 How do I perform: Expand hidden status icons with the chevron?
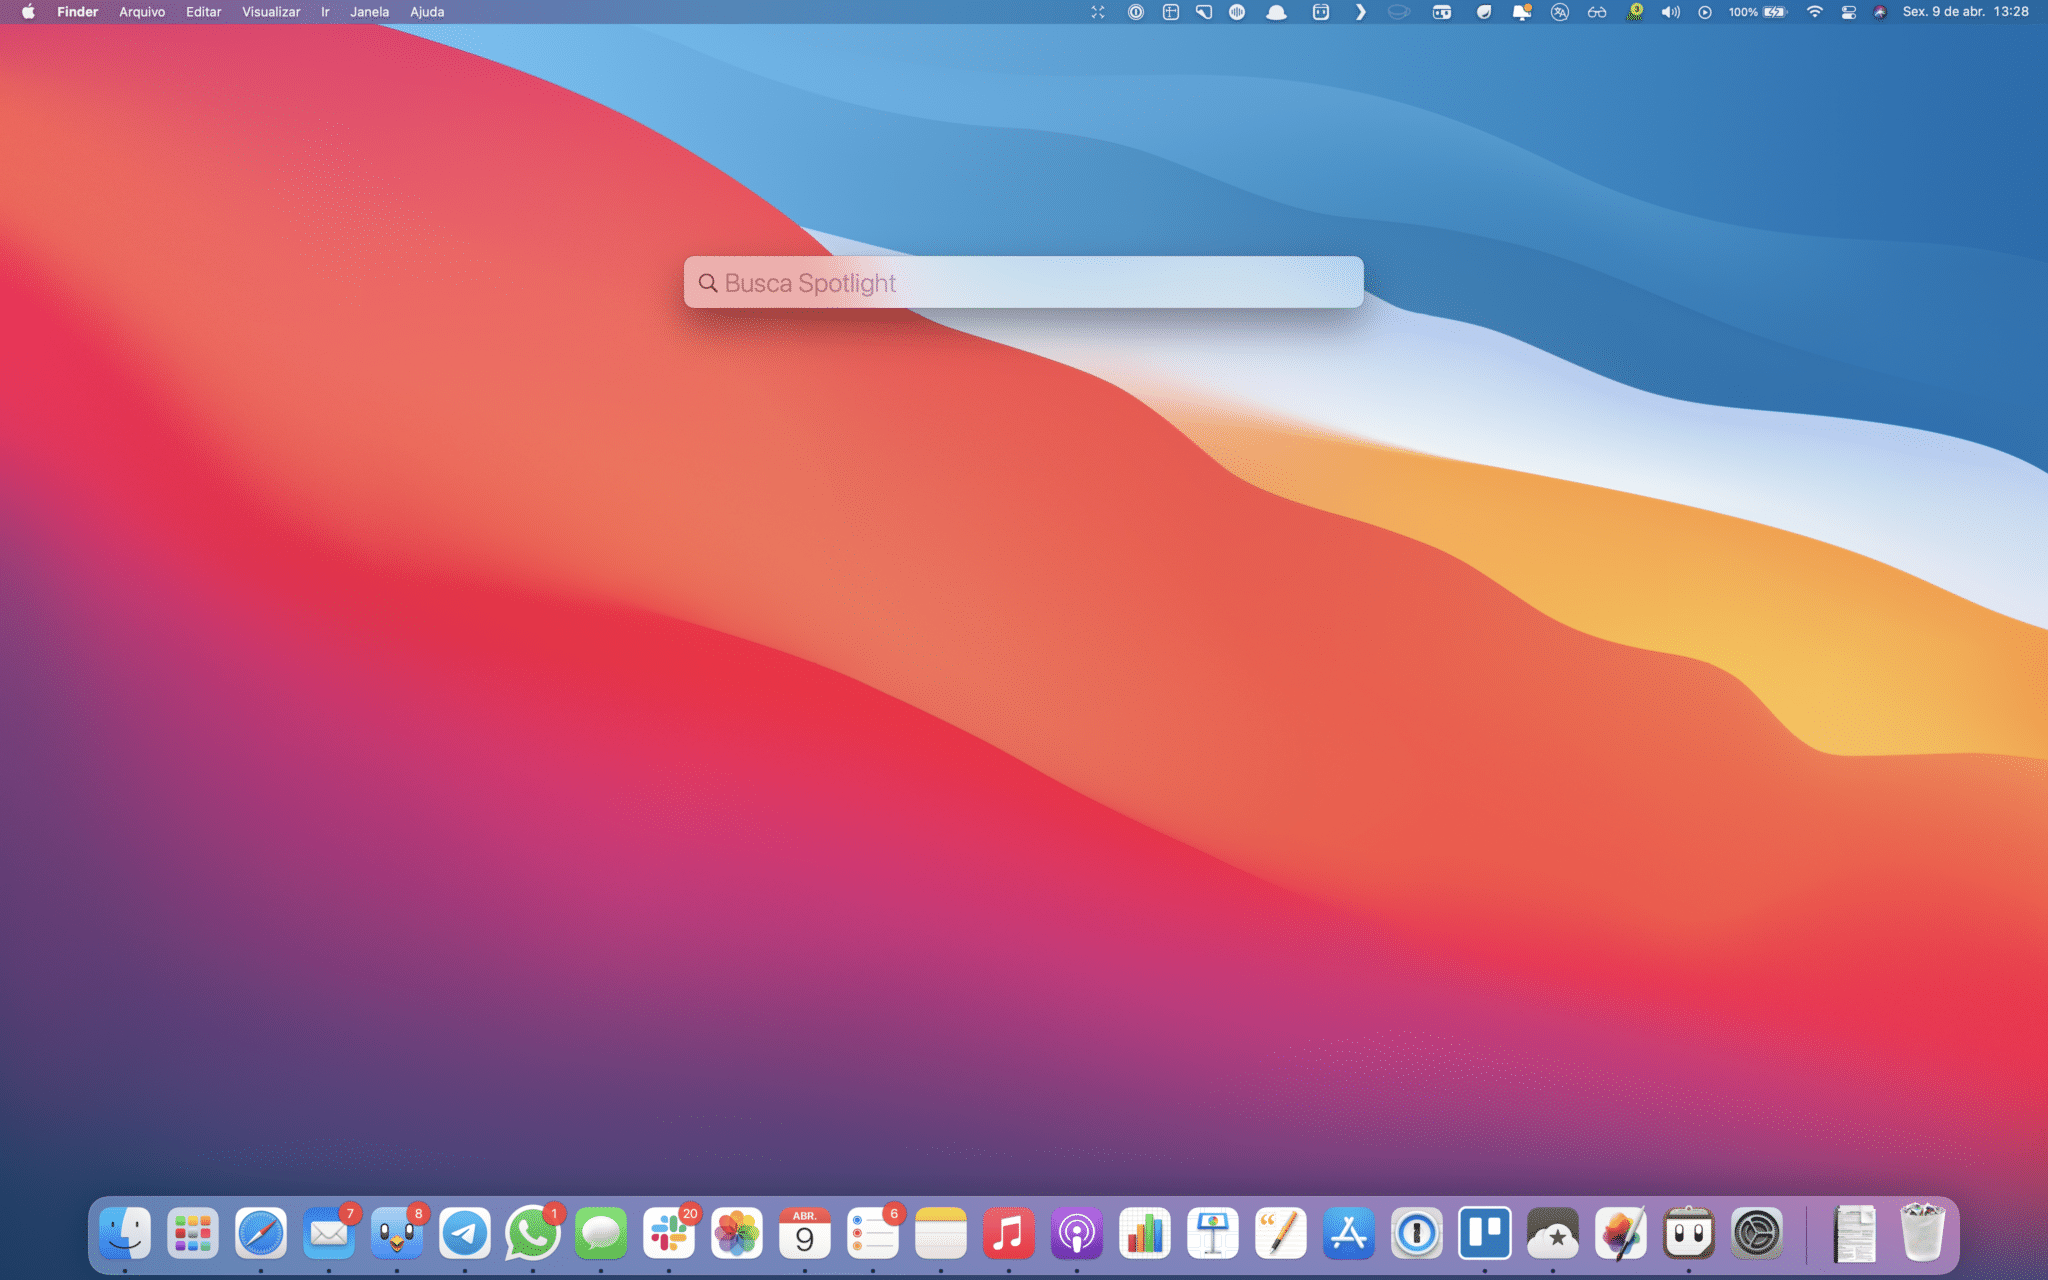pyautogui.click(x=1360, y=12)
